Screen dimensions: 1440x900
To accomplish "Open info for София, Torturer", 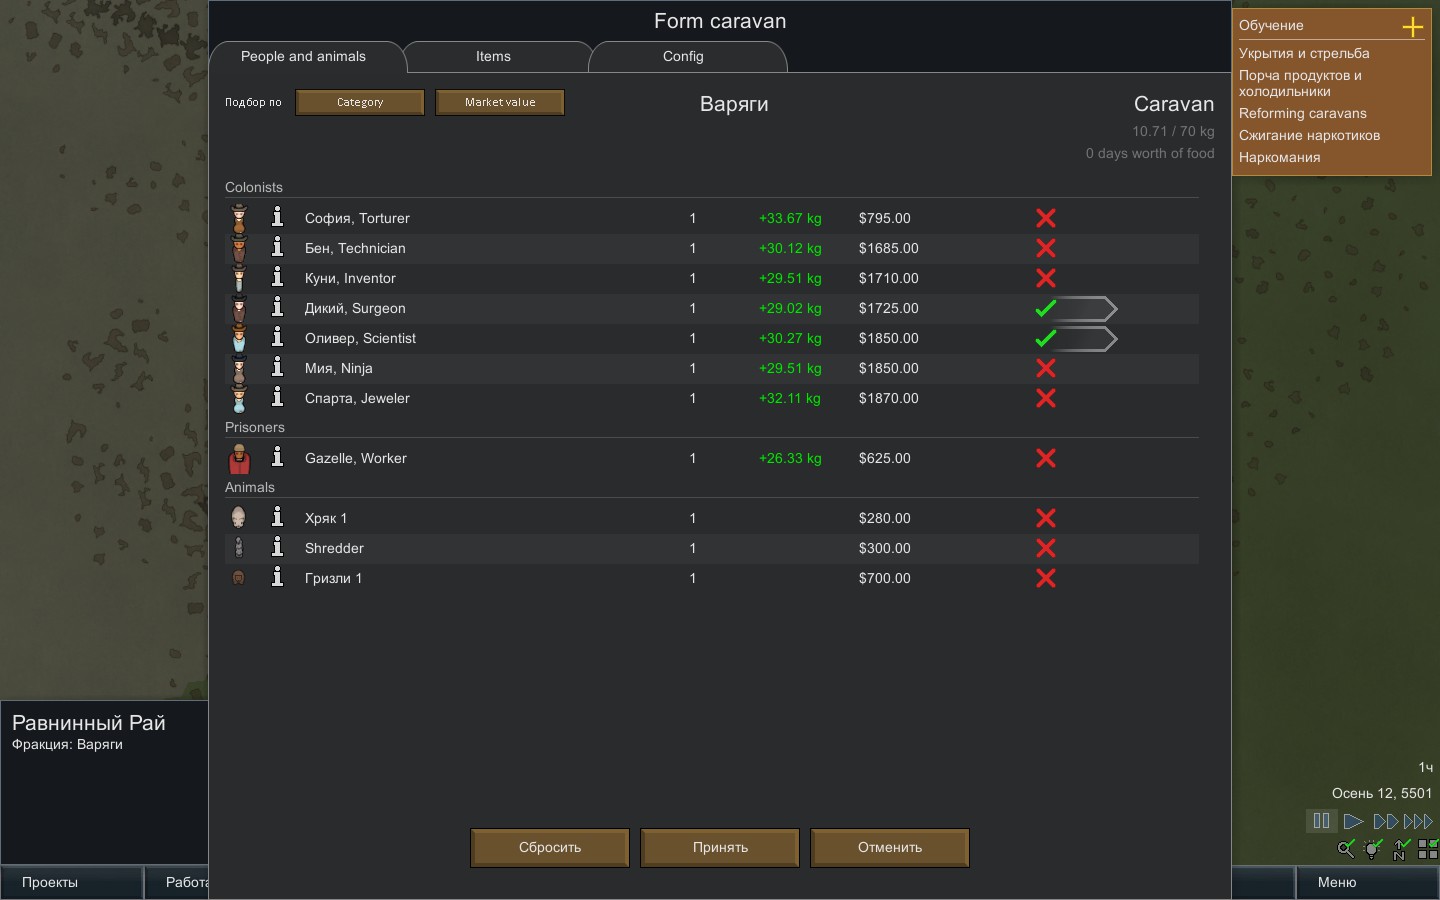I will [x=278, y=217].
